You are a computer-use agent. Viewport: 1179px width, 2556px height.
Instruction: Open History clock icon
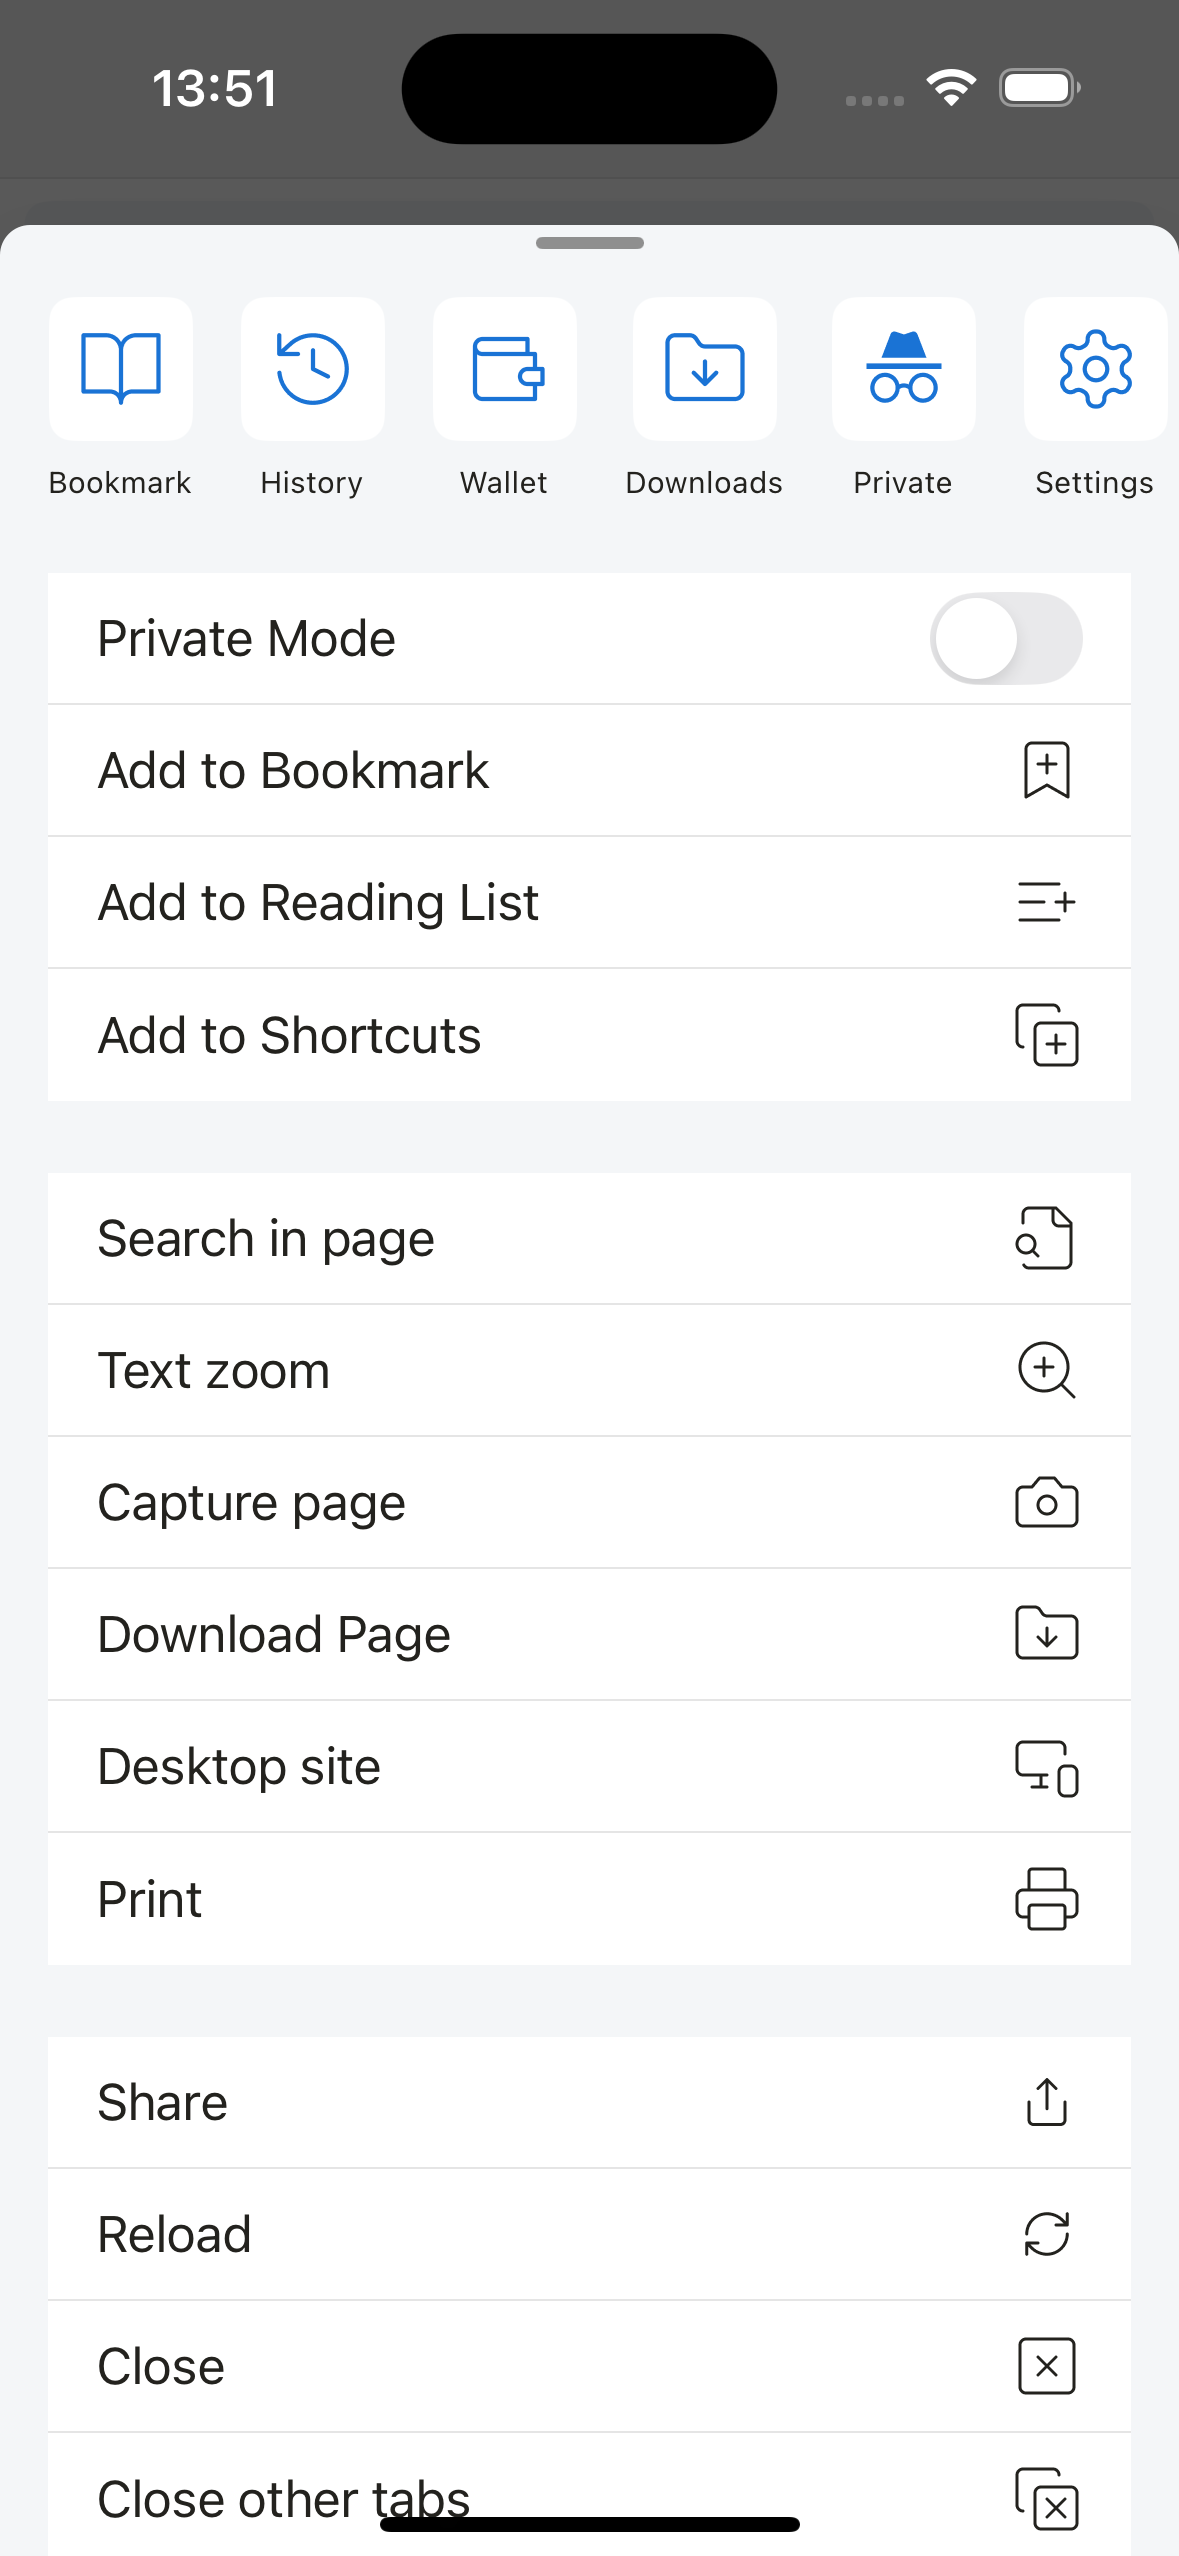coord(312,369)
